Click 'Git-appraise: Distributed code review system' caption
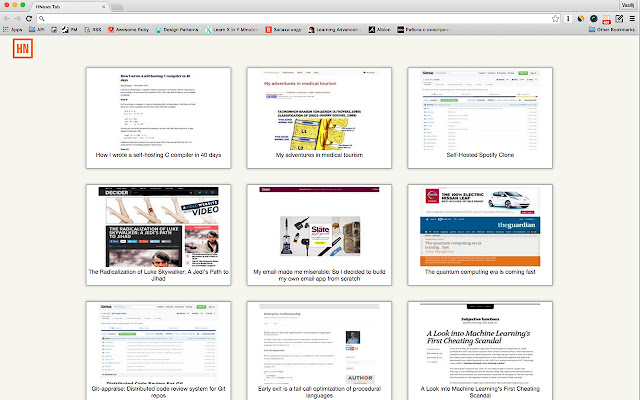 (158, 392)
